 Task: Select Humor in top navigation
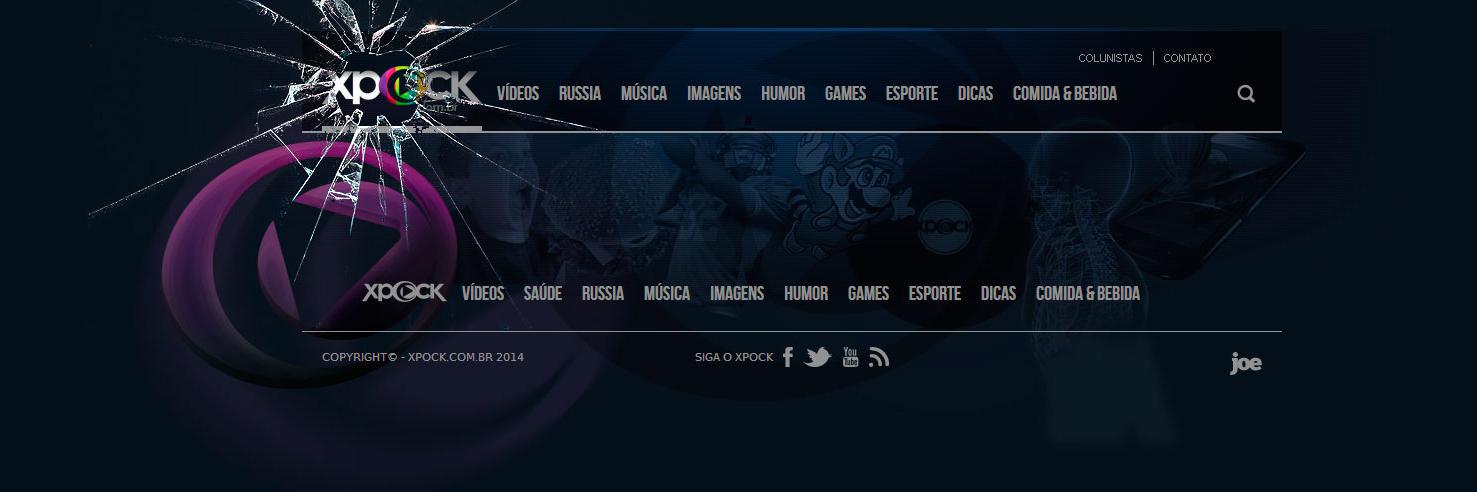(x=783, y=94)
